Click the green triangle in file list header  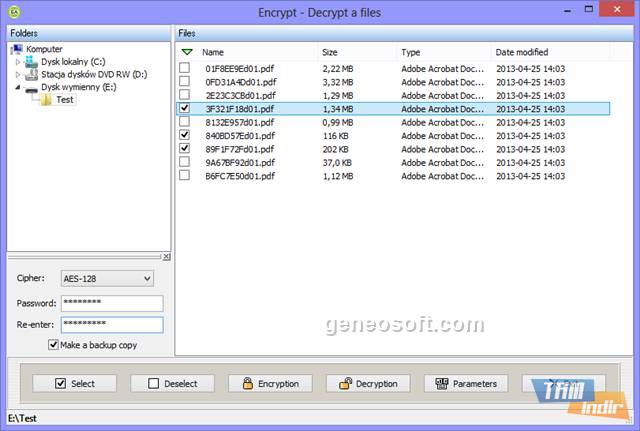[186, 51]
